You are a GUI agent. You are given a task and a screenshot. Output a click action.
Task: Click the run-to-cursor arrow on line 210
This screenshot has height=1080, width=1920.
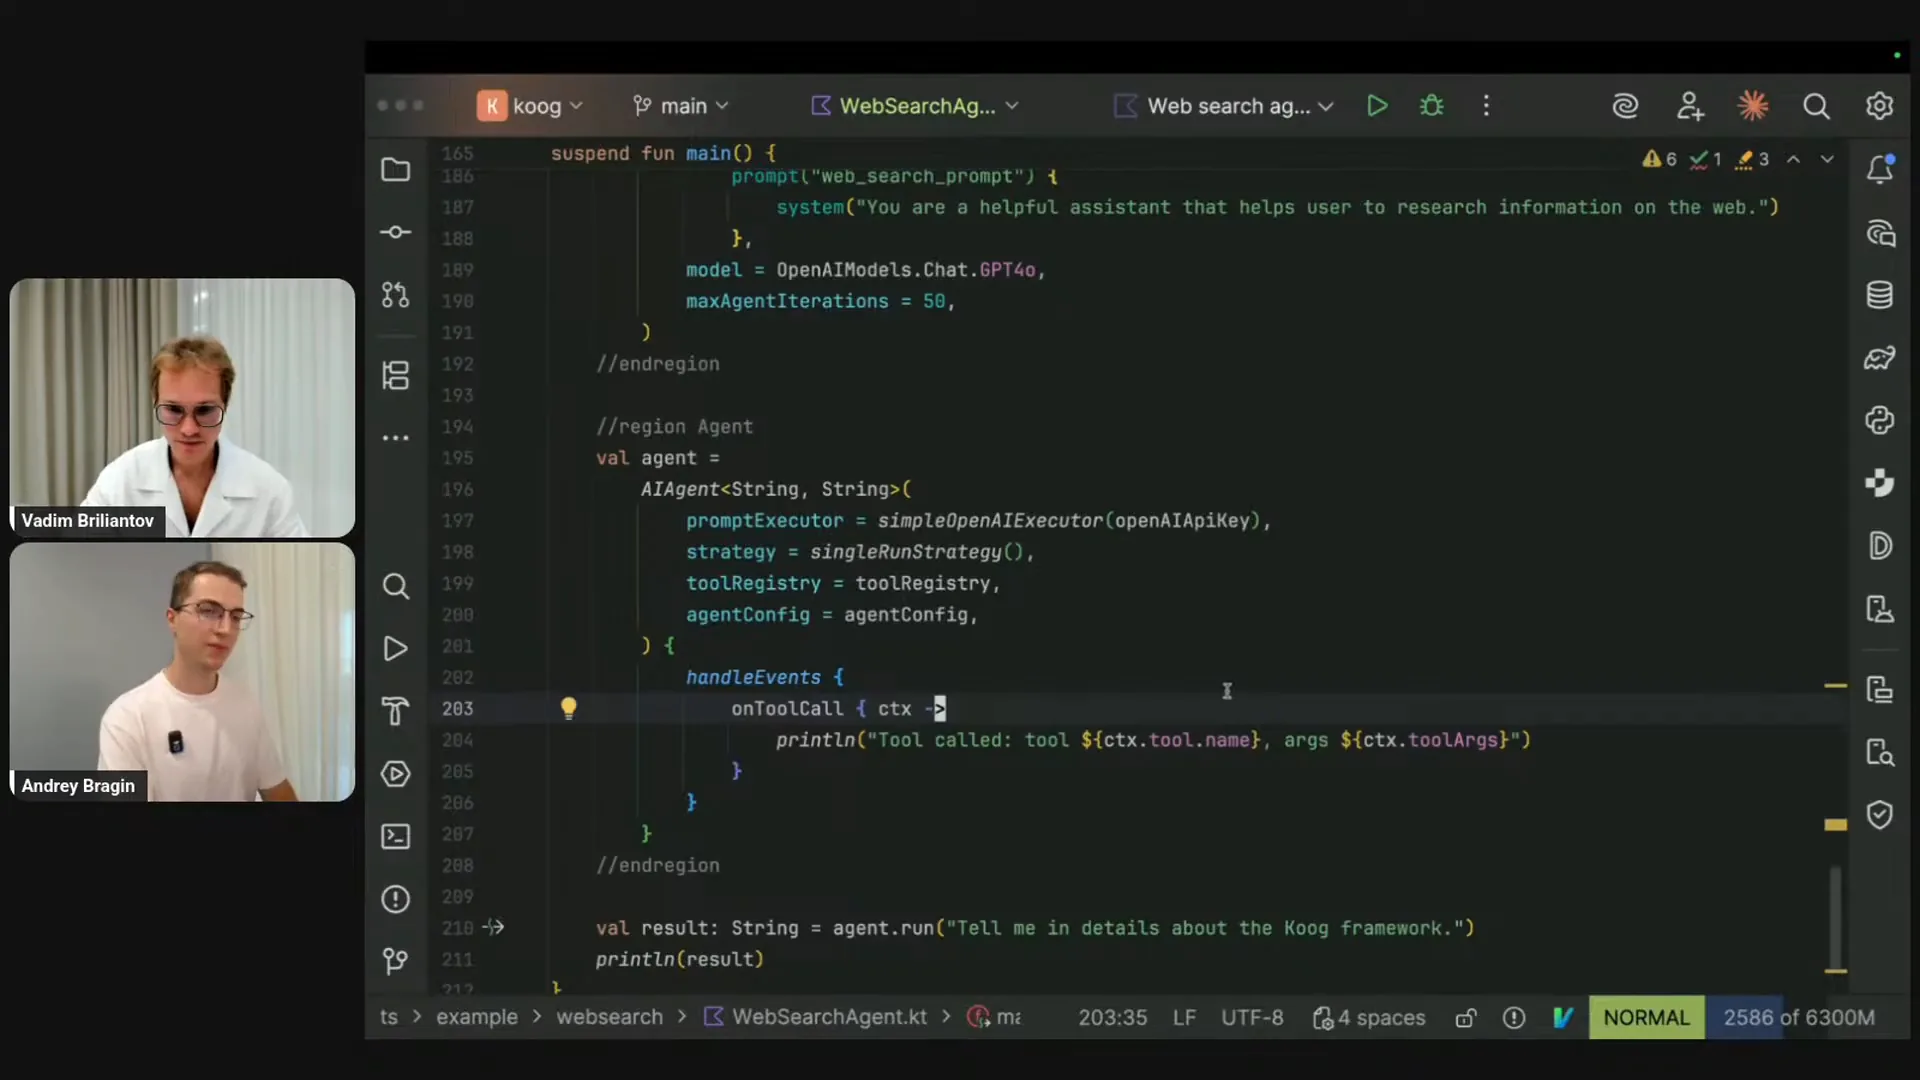(493, 927)
